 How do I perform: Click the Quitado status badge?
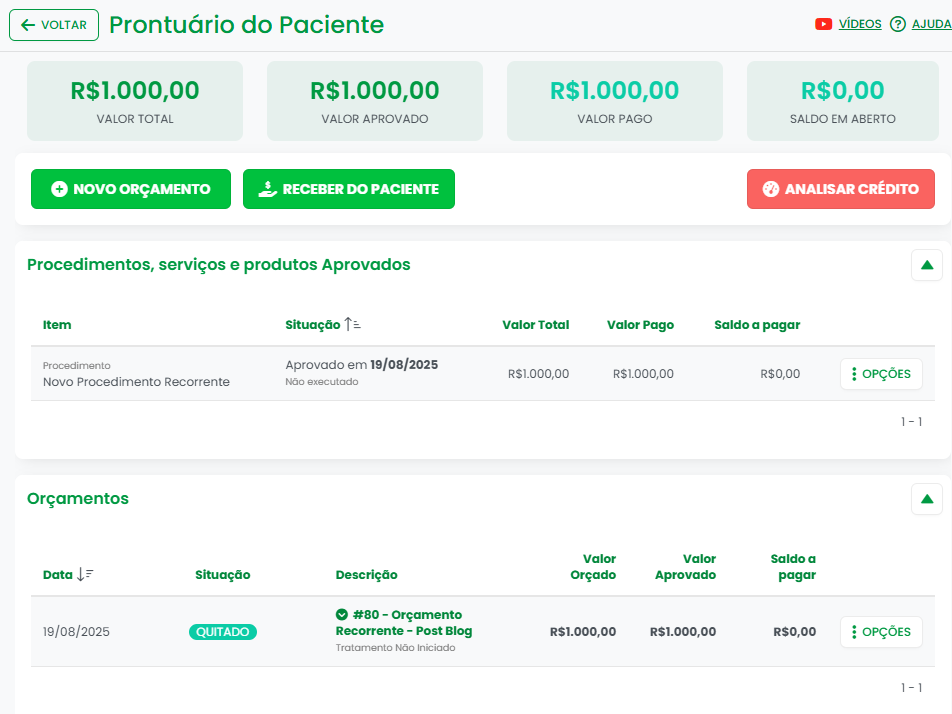[223, 632]
